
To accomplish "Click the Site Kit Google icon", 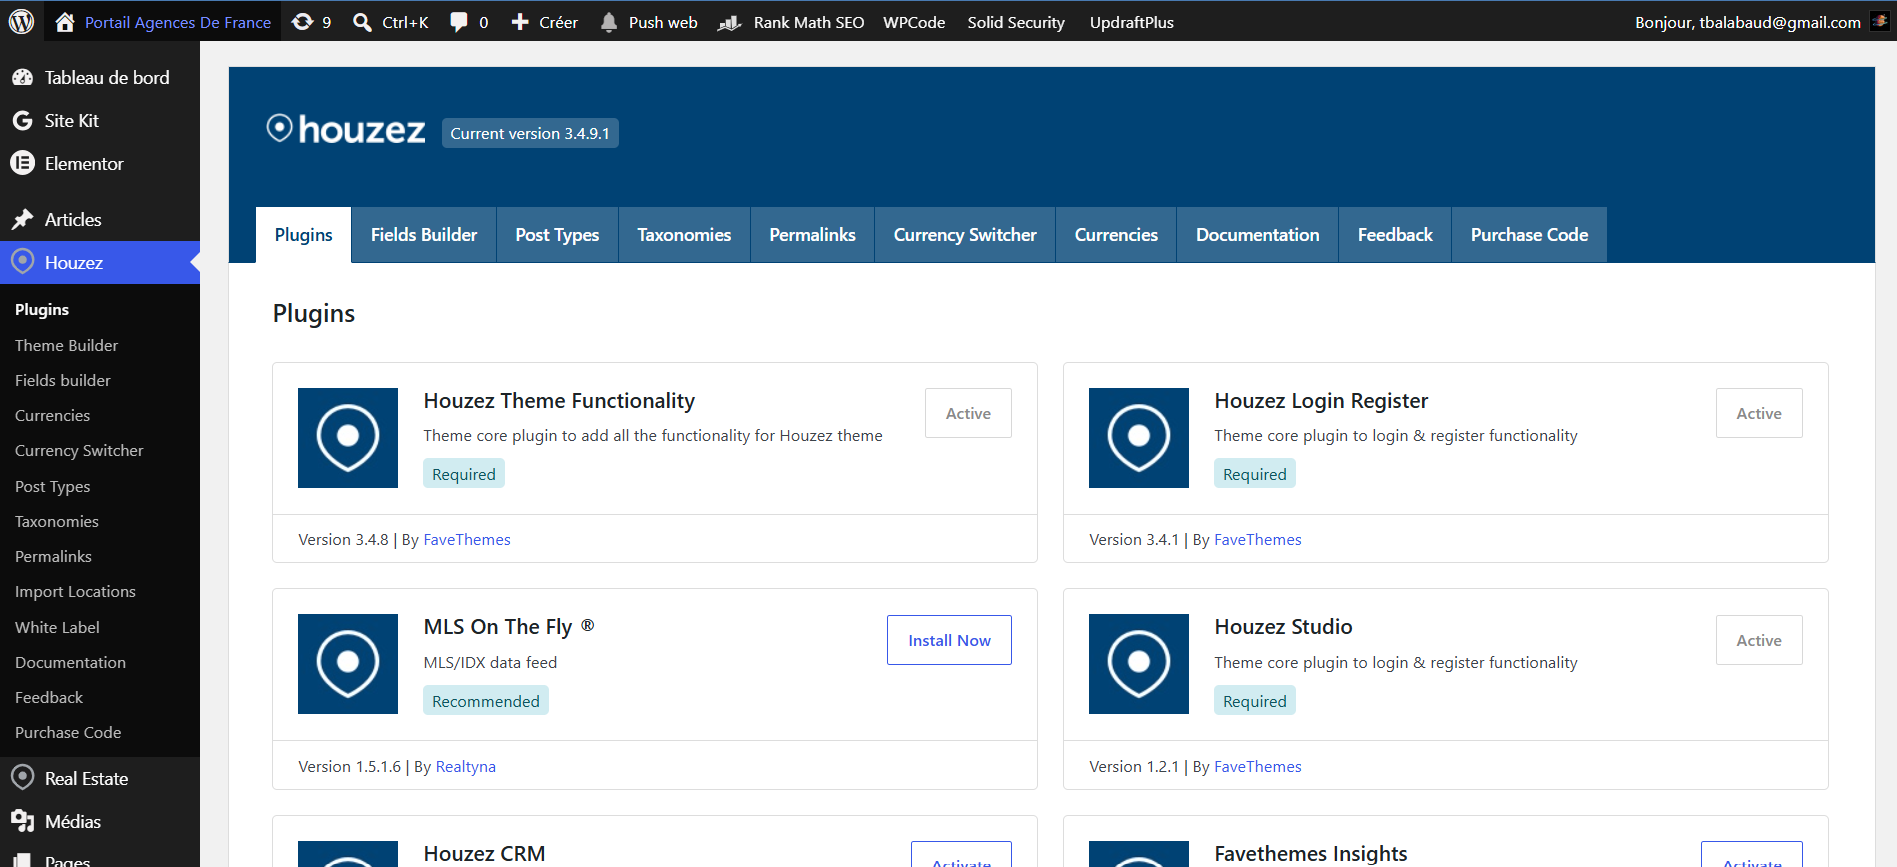I will click(x=22, y=120).
